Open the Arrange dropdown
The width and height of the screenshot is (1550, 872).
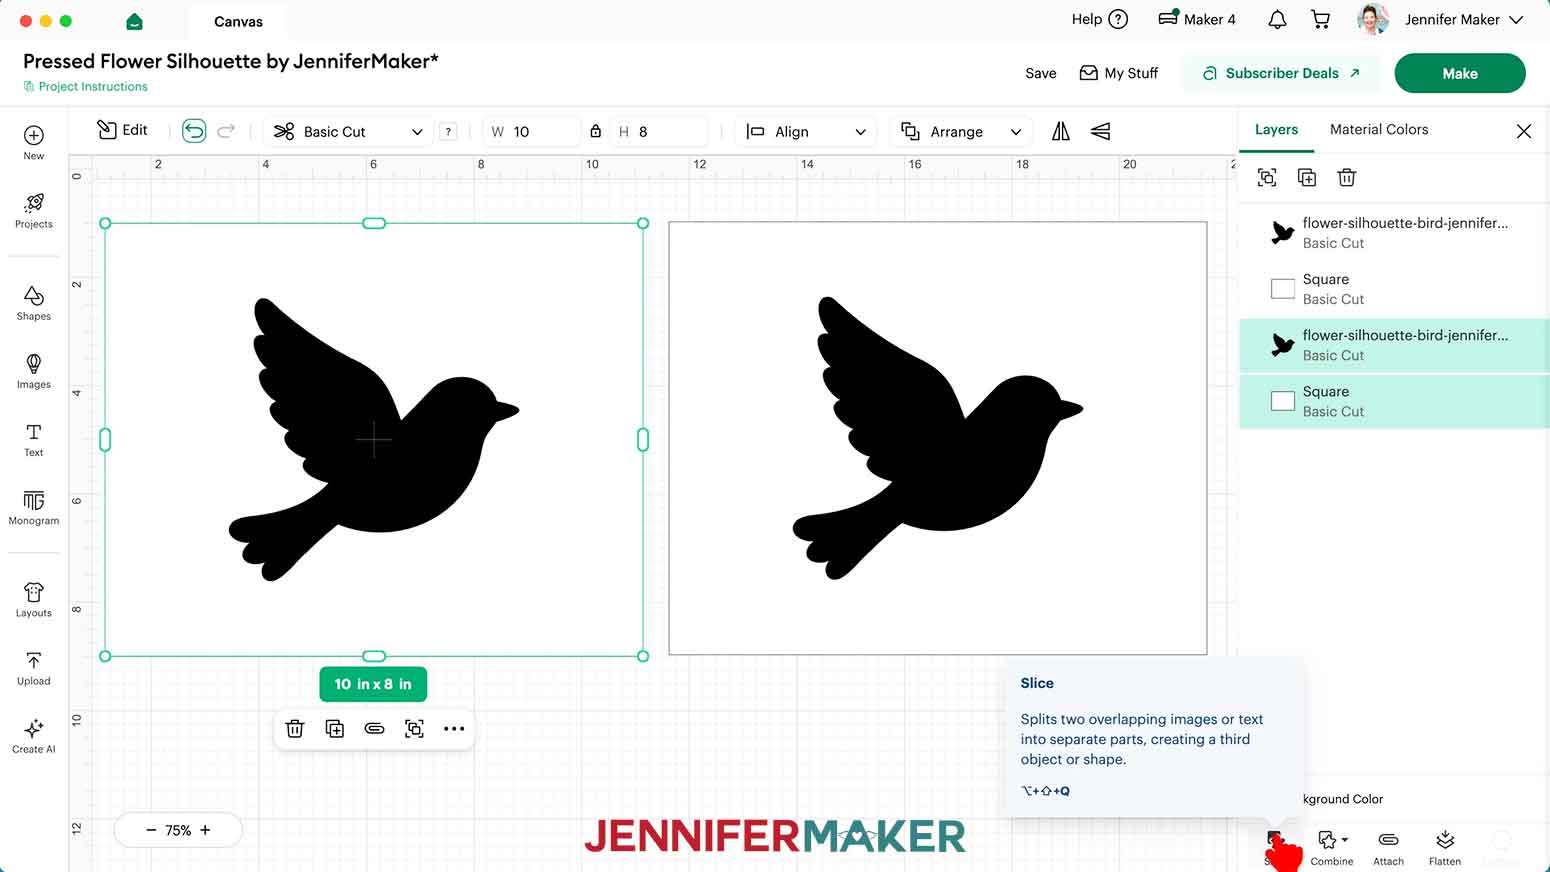coord(961,131)
